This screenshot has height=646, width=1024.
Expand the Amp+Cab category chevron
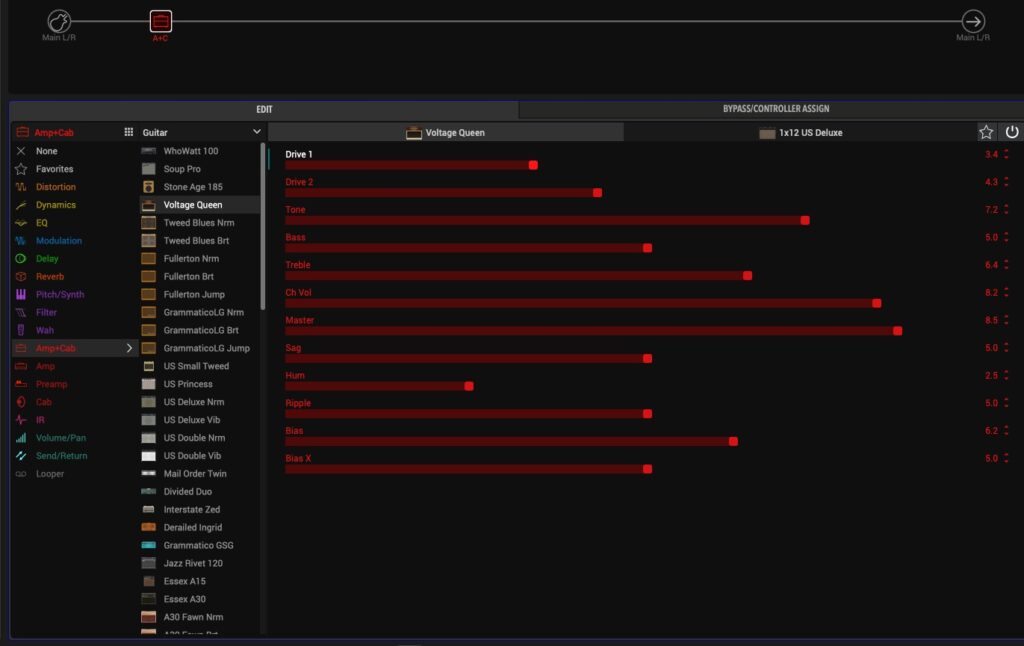(129, 348)
